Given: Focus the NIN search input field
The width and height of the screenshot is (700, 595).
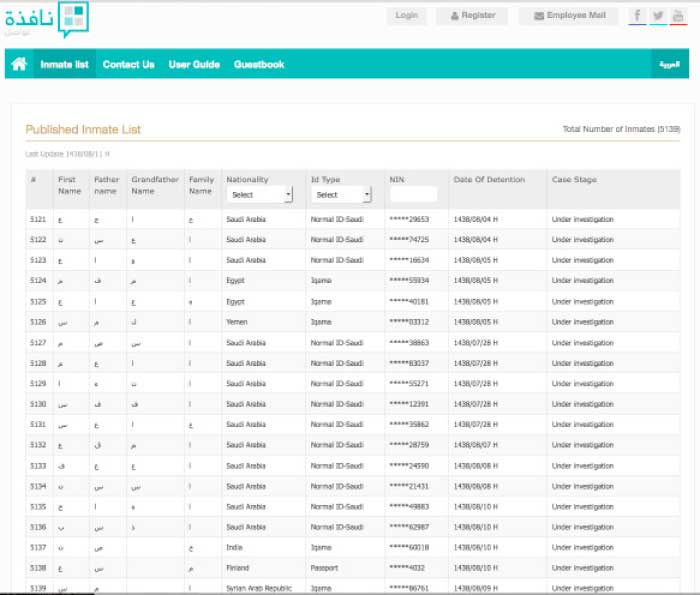Looking at the screenshot, I should pos(413,194).
